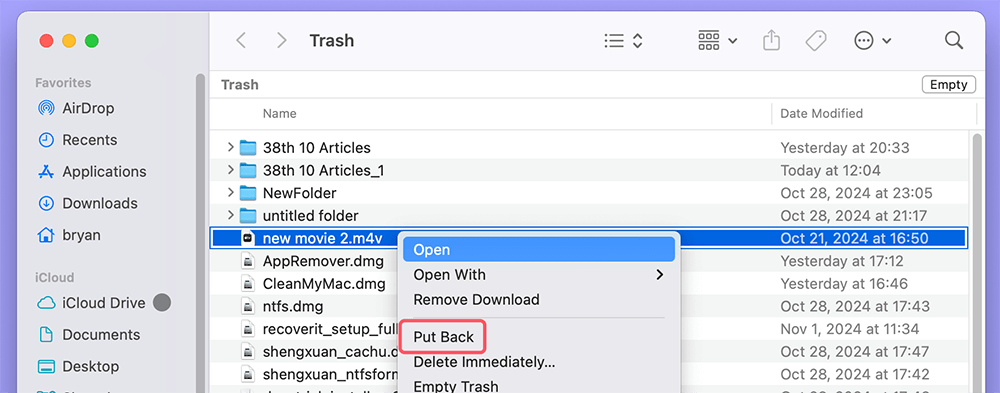Select the 38th 10 Articles_1 folder icon
This screenshot has height=393, width=1000.
click(x=248, y=170)
